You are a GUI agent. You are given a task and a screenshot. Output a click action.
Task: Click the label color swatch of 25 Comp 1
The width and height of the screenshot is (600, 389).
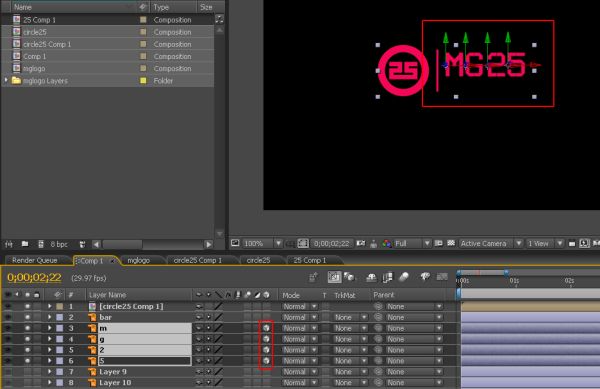click(143, 20)
